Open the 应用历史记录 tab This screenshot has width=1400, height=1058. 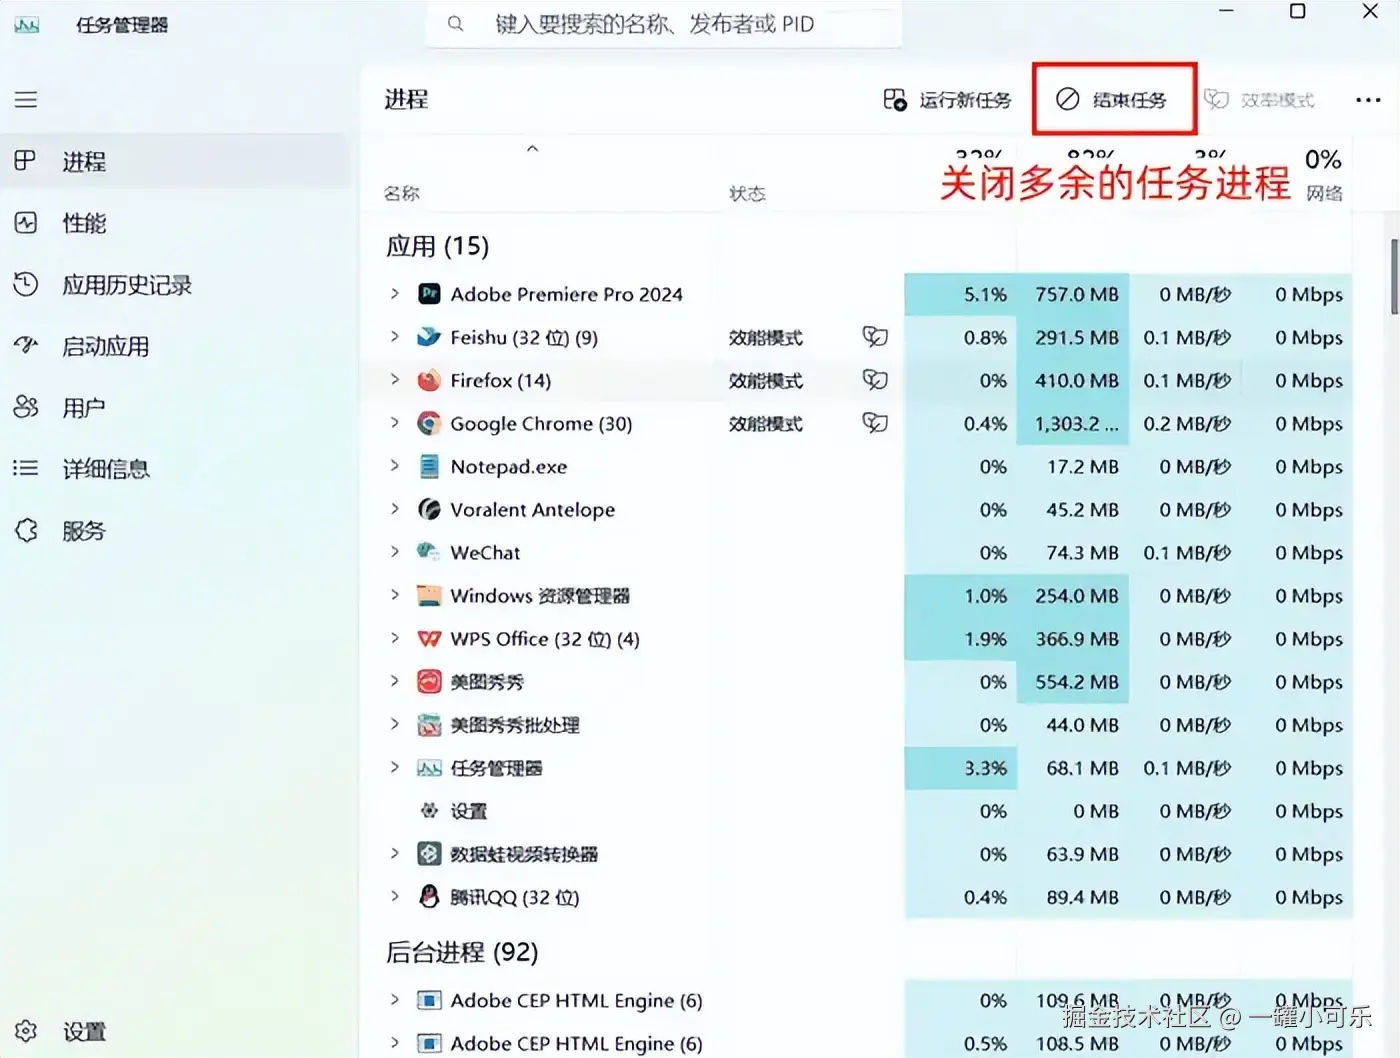point(175,285)
